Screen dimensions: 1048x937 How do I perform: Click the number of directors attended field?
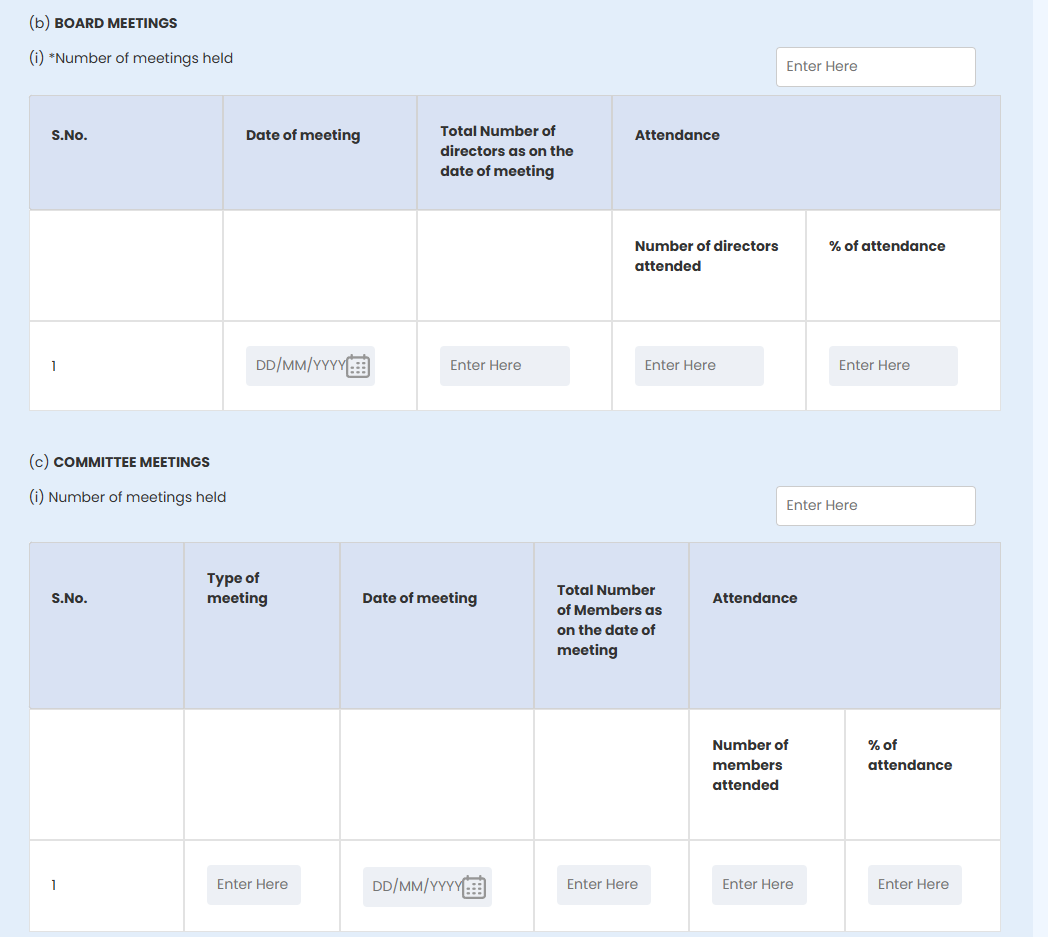698,366
